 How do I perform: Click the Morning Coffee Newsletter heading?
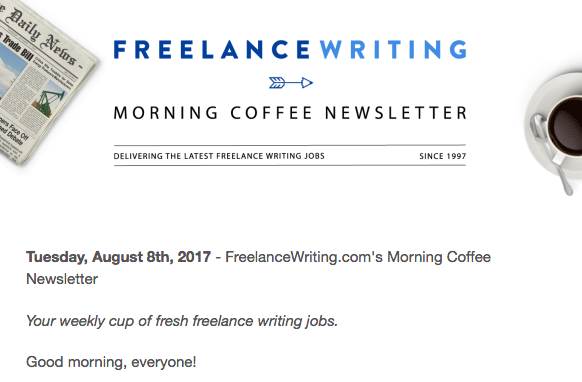tap(290, 113)
